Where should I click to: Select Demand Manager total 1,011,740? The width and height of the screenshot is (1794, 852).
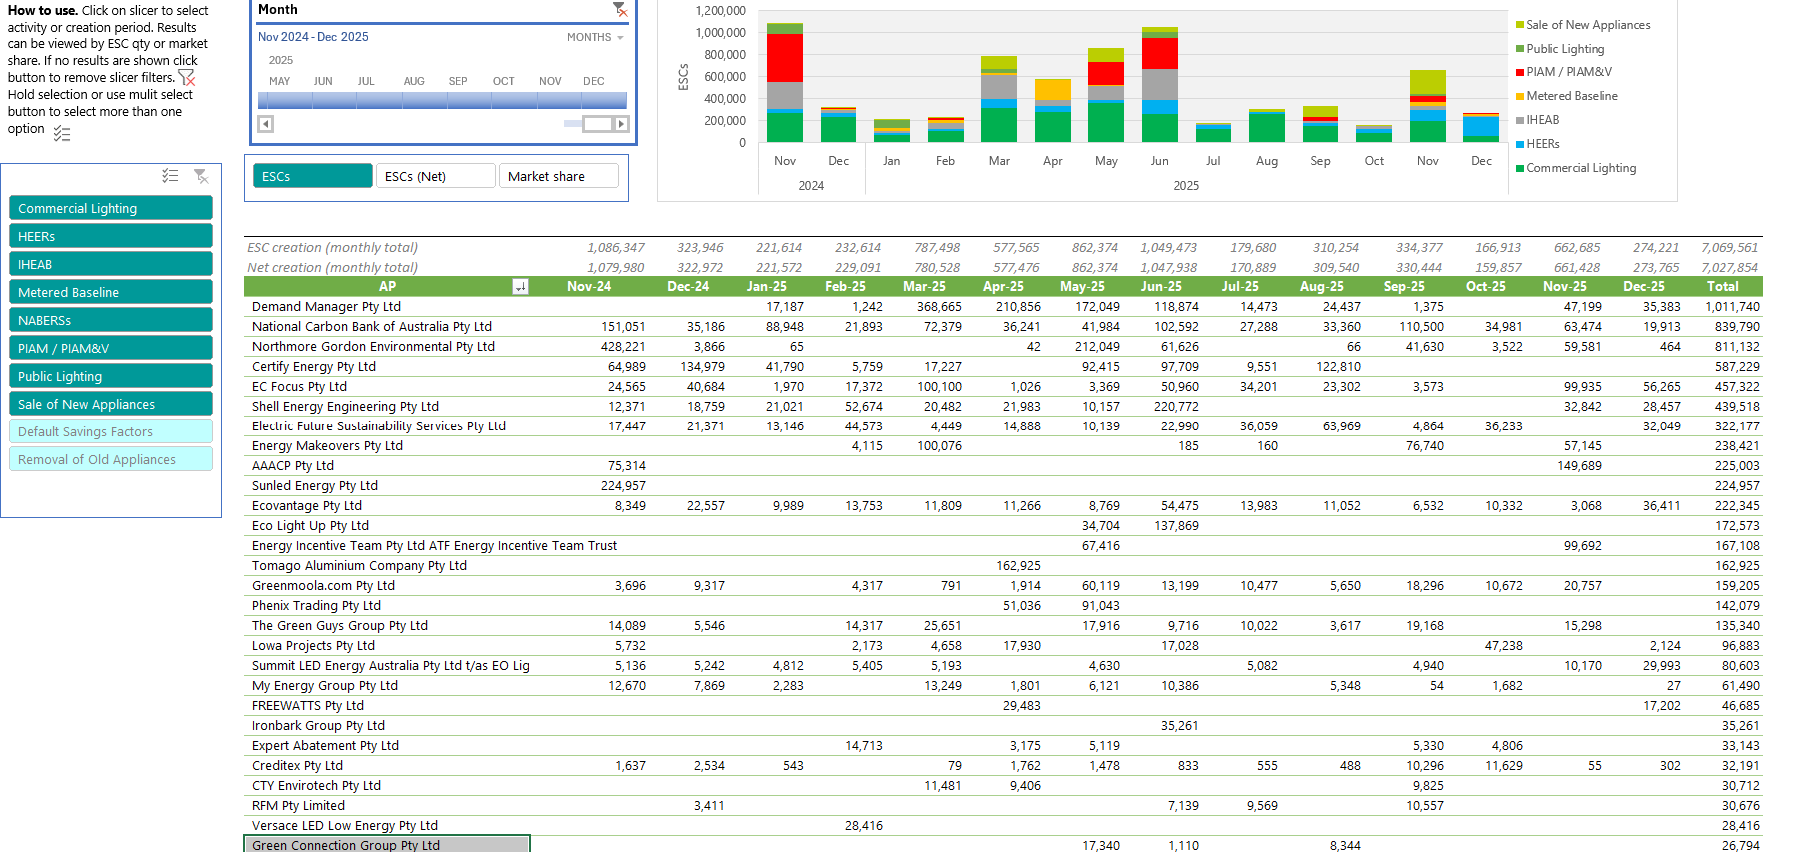[x=1732, y=307]
